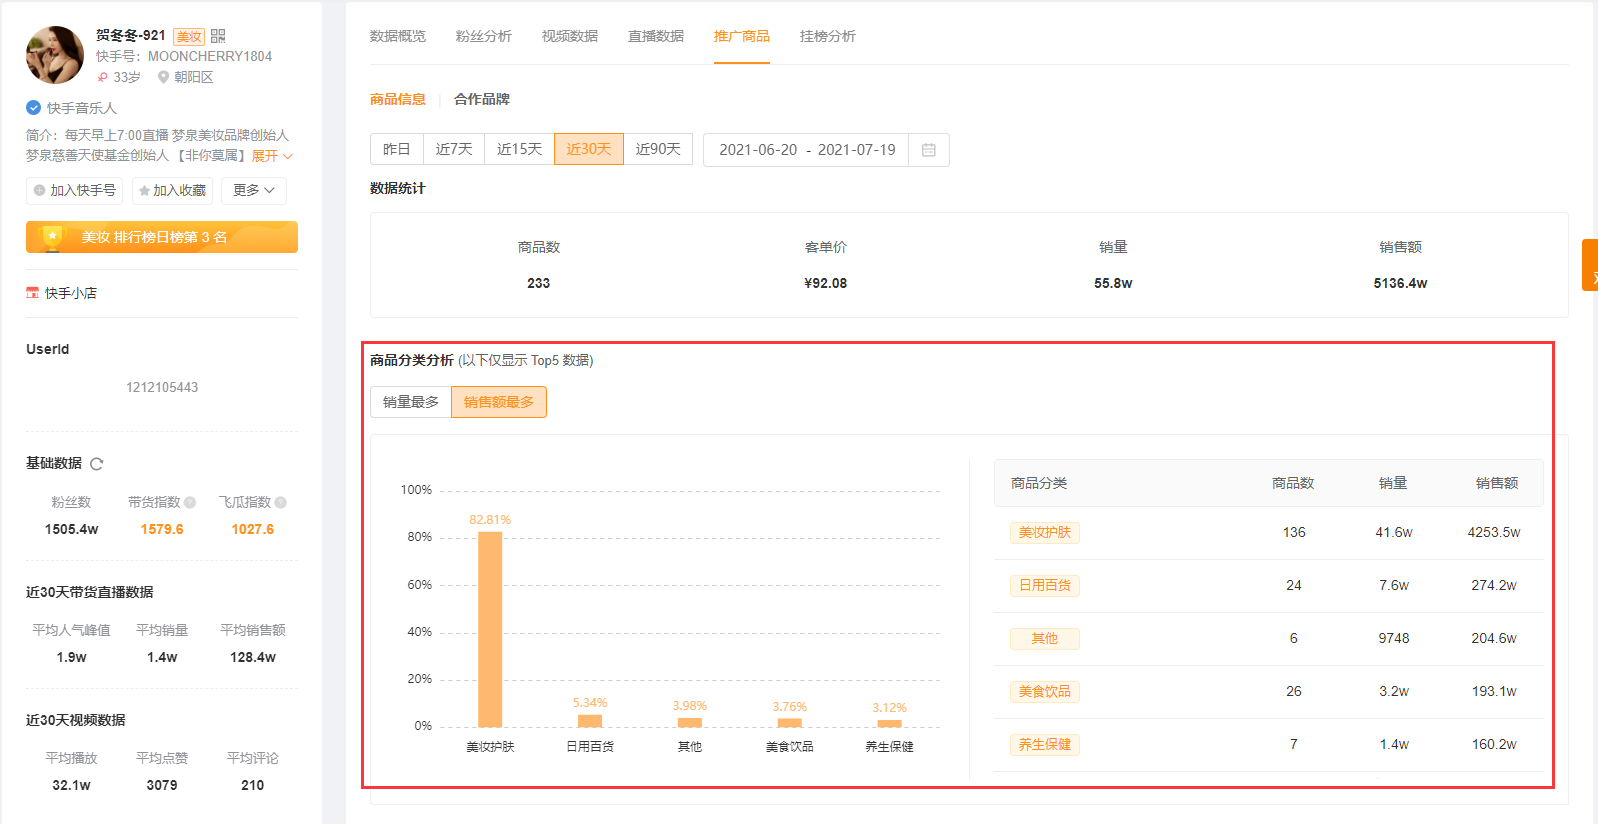Click 快手号 MOONCHERRY1804 text
The width and height of the screenshot is (1598, 824).
(x=184, y=56)
